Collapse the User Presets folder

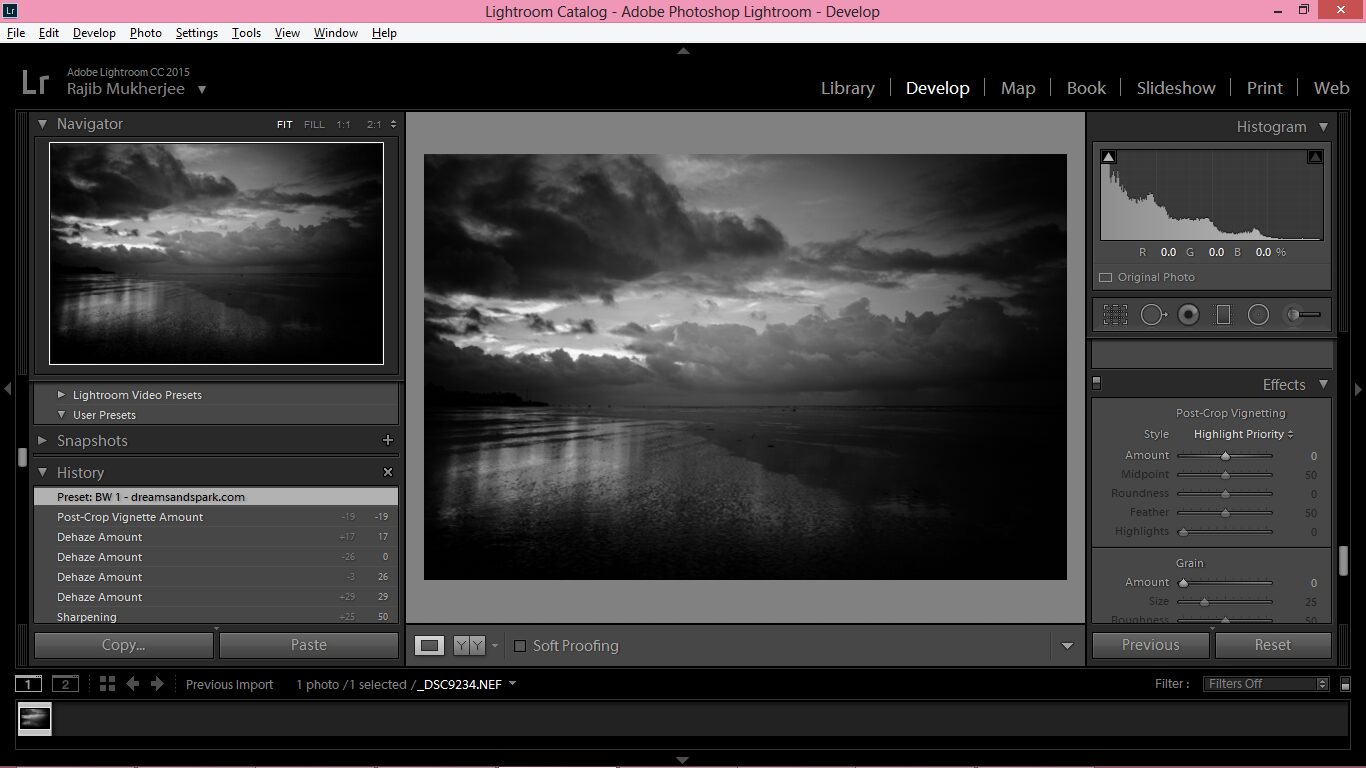[x=61, y=415]
